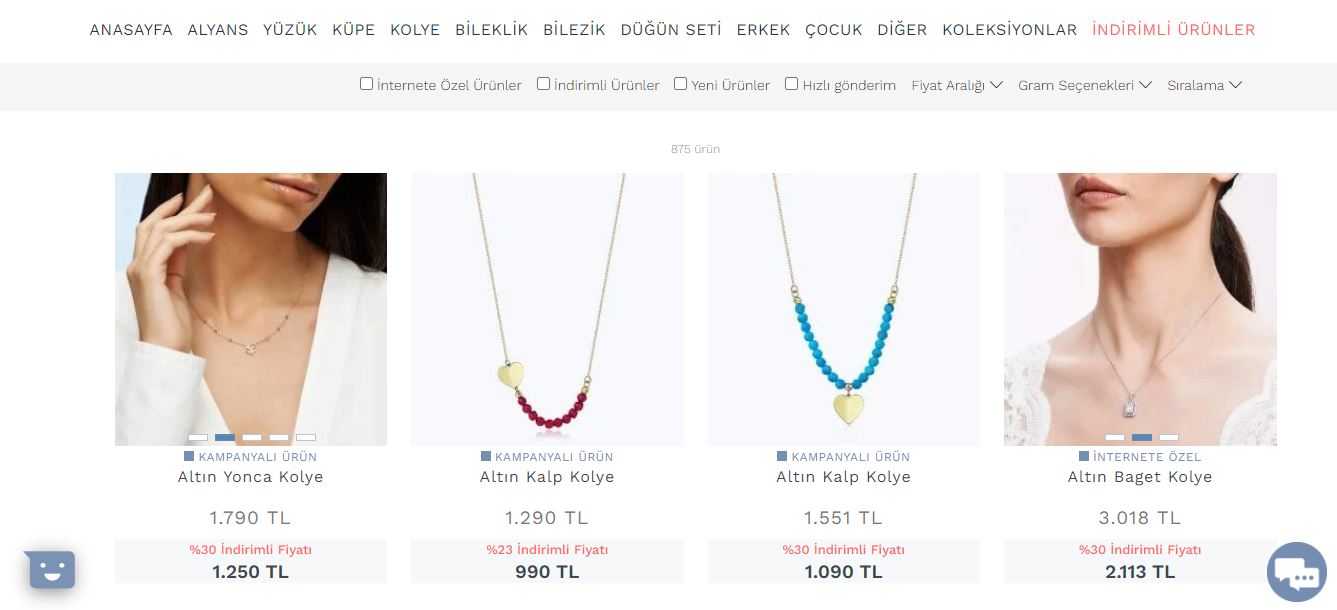View the turquoise Altın Kalp Kolye image

coord(844,309)
